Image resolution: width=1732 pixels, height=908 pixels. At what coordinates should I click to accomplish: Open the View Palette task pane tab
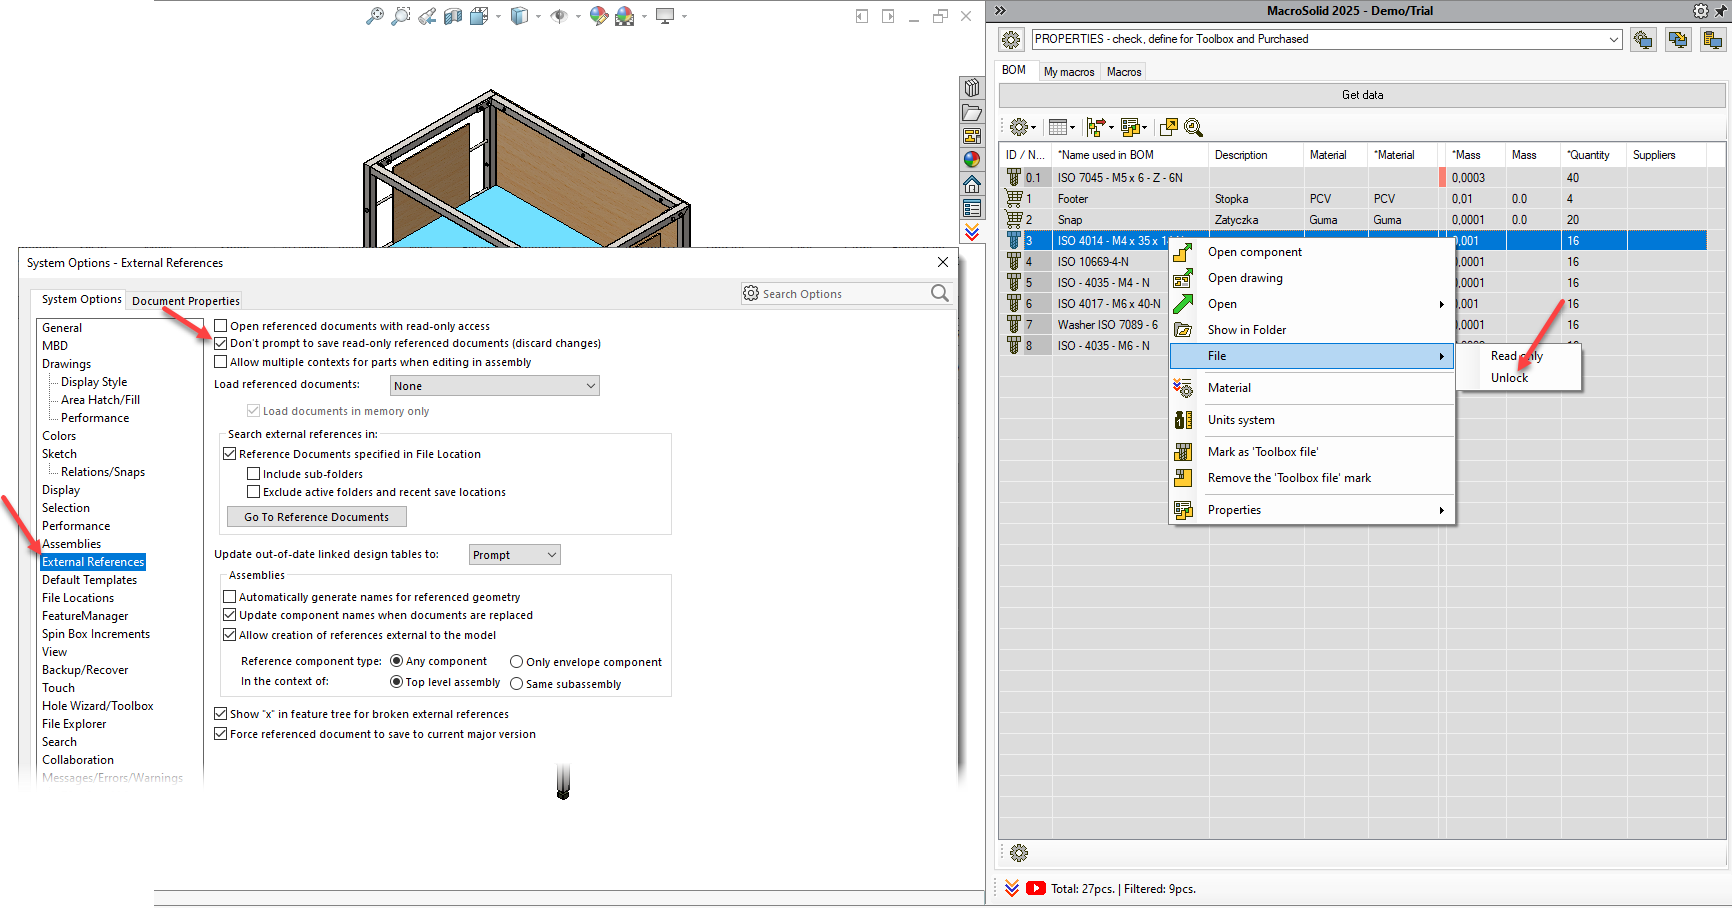(x=972, y=136)
